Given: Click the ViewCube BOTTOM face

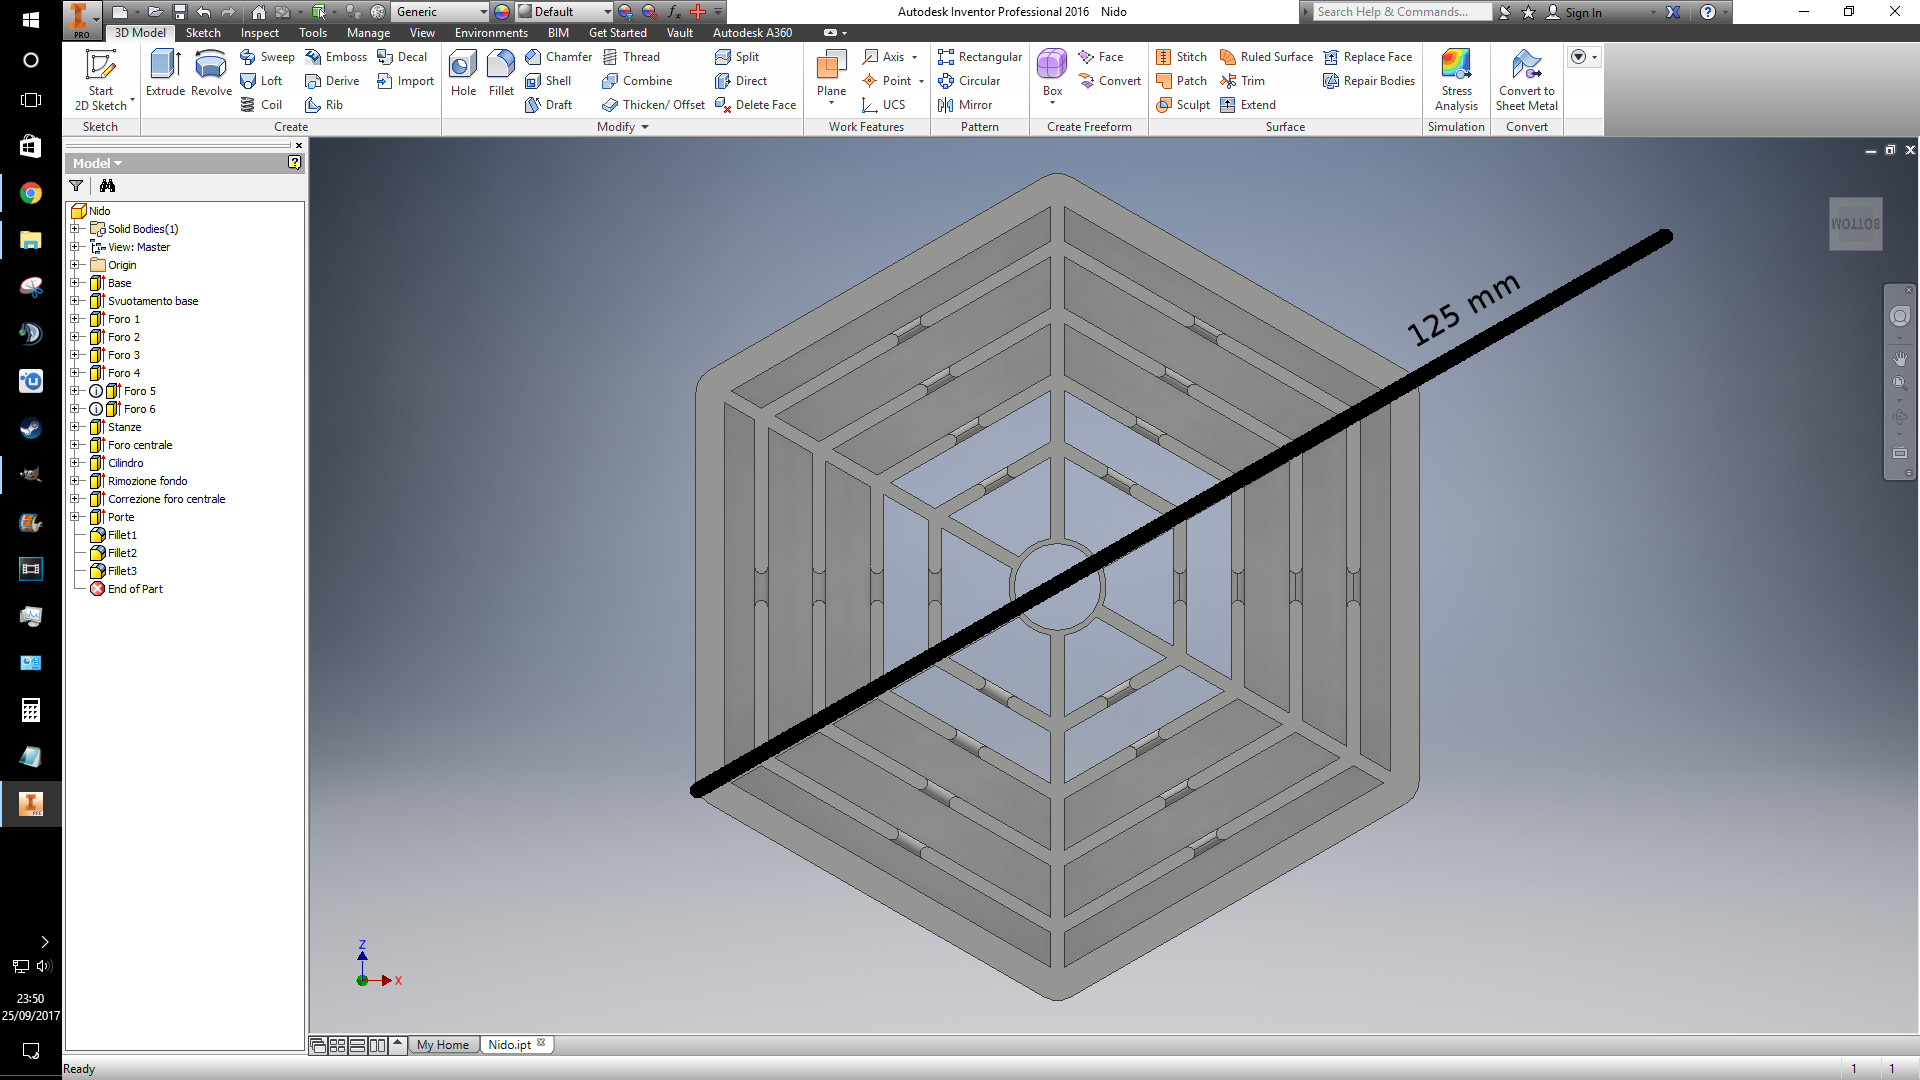Looking at the screenshot, I should (x=1855, y=224).
